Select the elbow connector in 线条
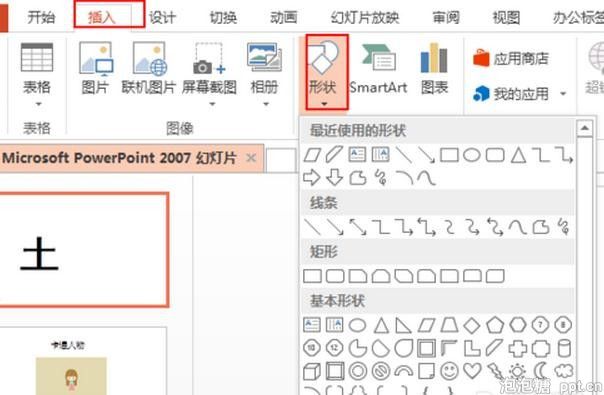Screen dimensions: 604x395 pyautogui.click(x=381, y=227)
